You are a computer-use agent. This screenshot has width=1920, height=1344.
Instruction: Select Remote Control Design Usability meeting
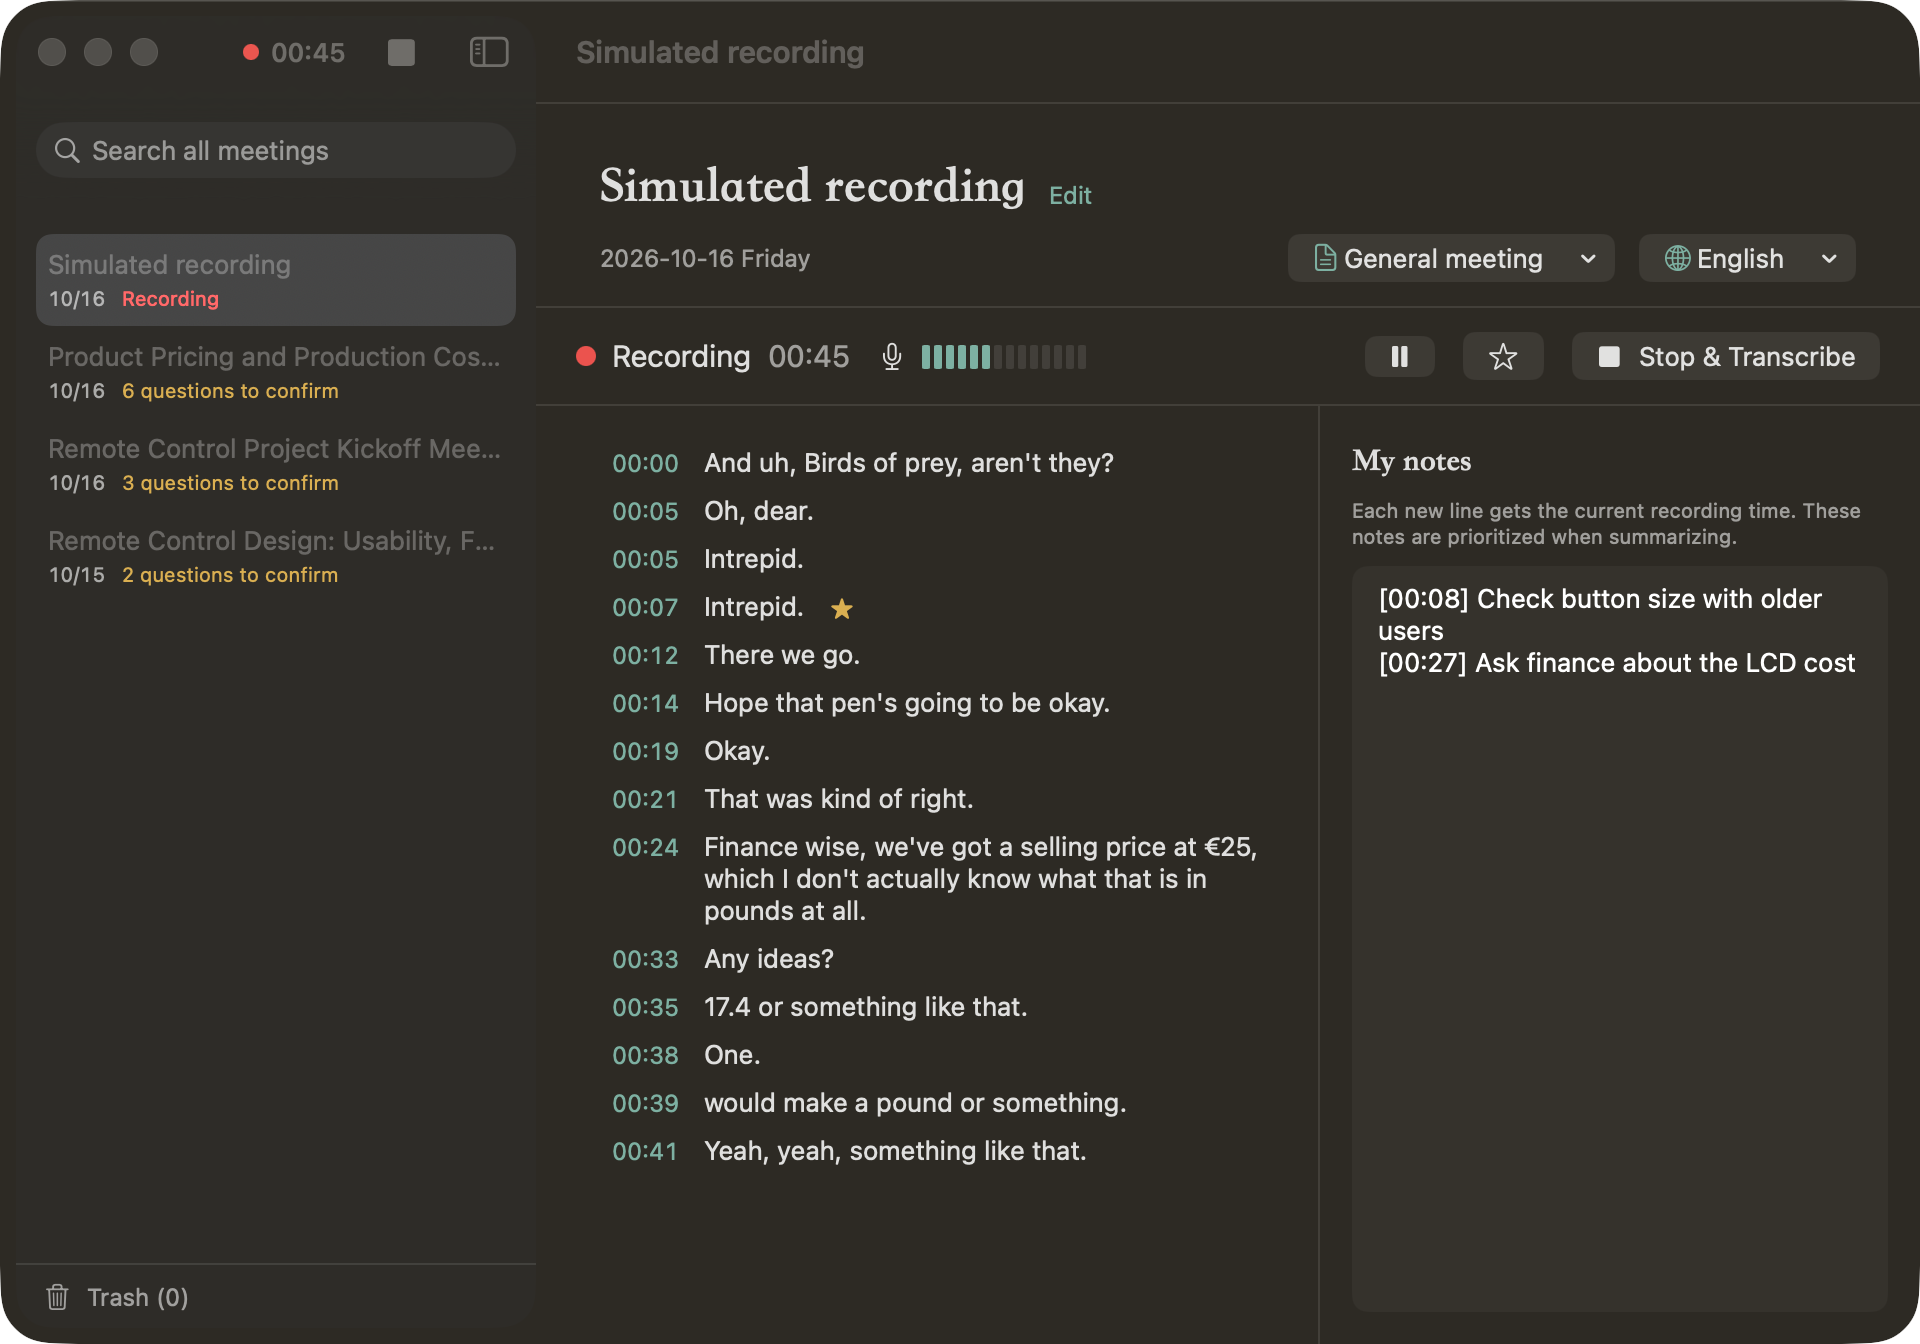275,556
